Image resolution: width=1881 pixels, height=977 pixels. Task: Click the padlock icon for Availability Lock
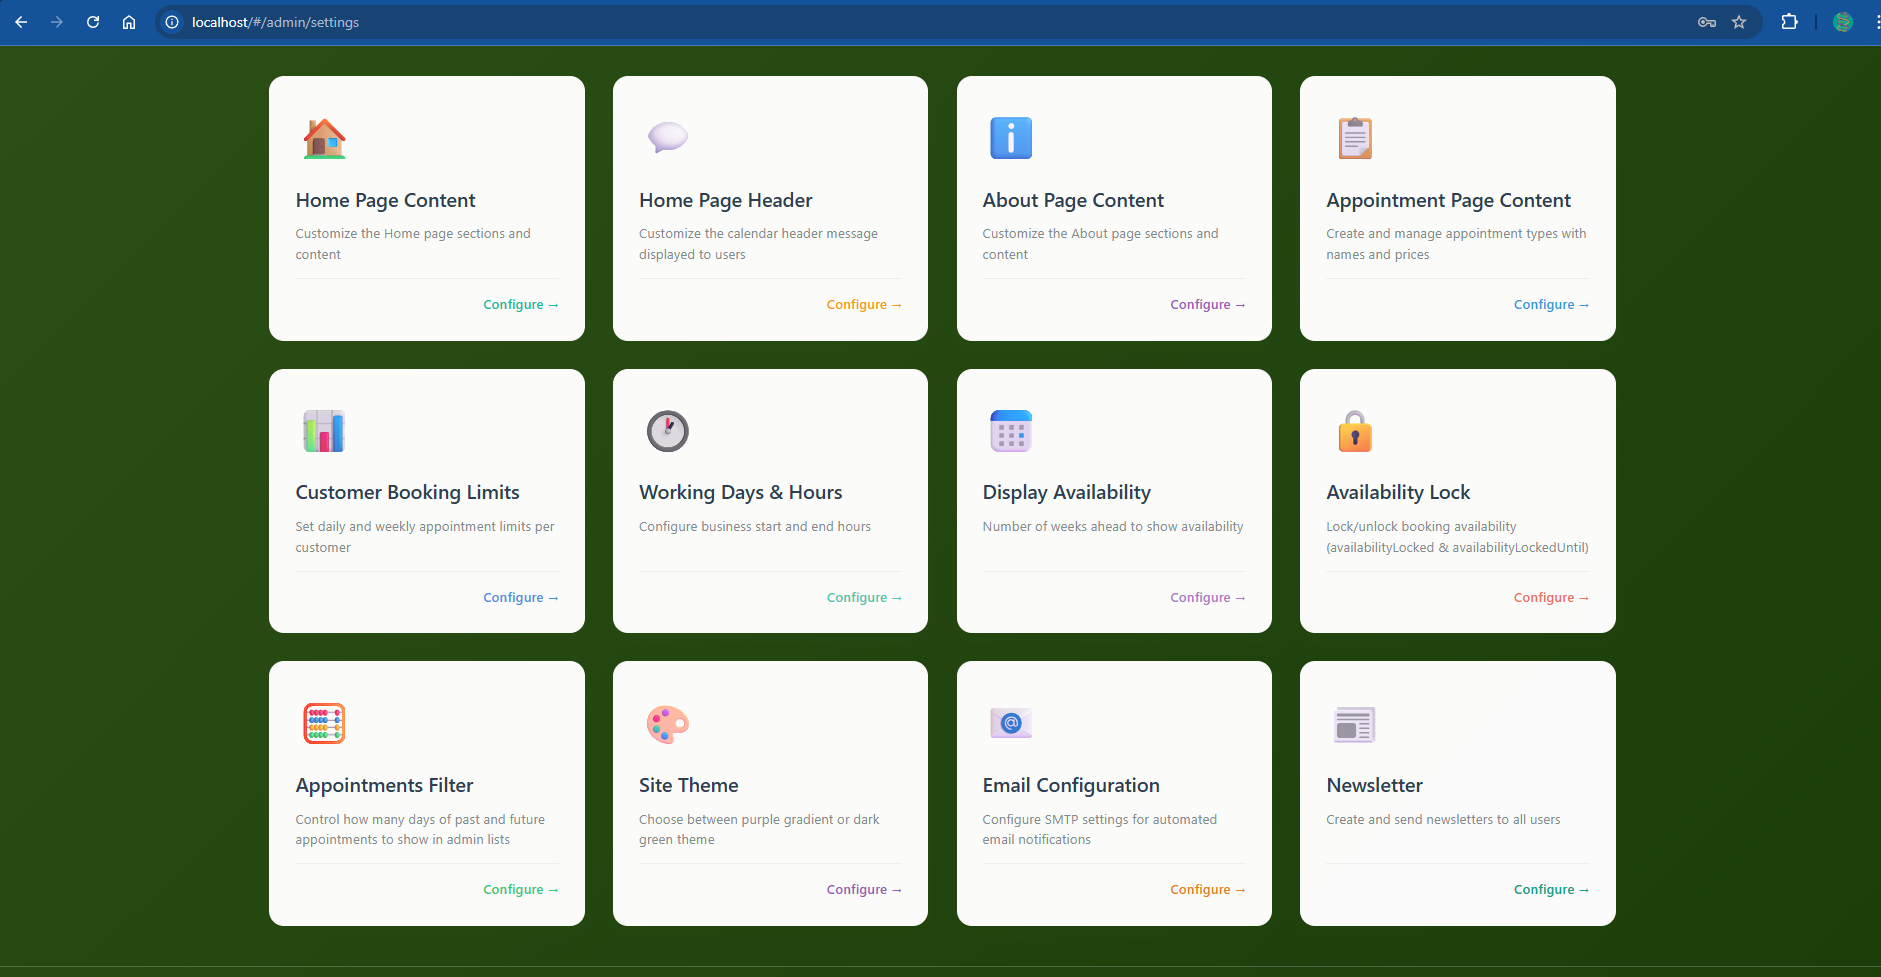[1355, 431]
